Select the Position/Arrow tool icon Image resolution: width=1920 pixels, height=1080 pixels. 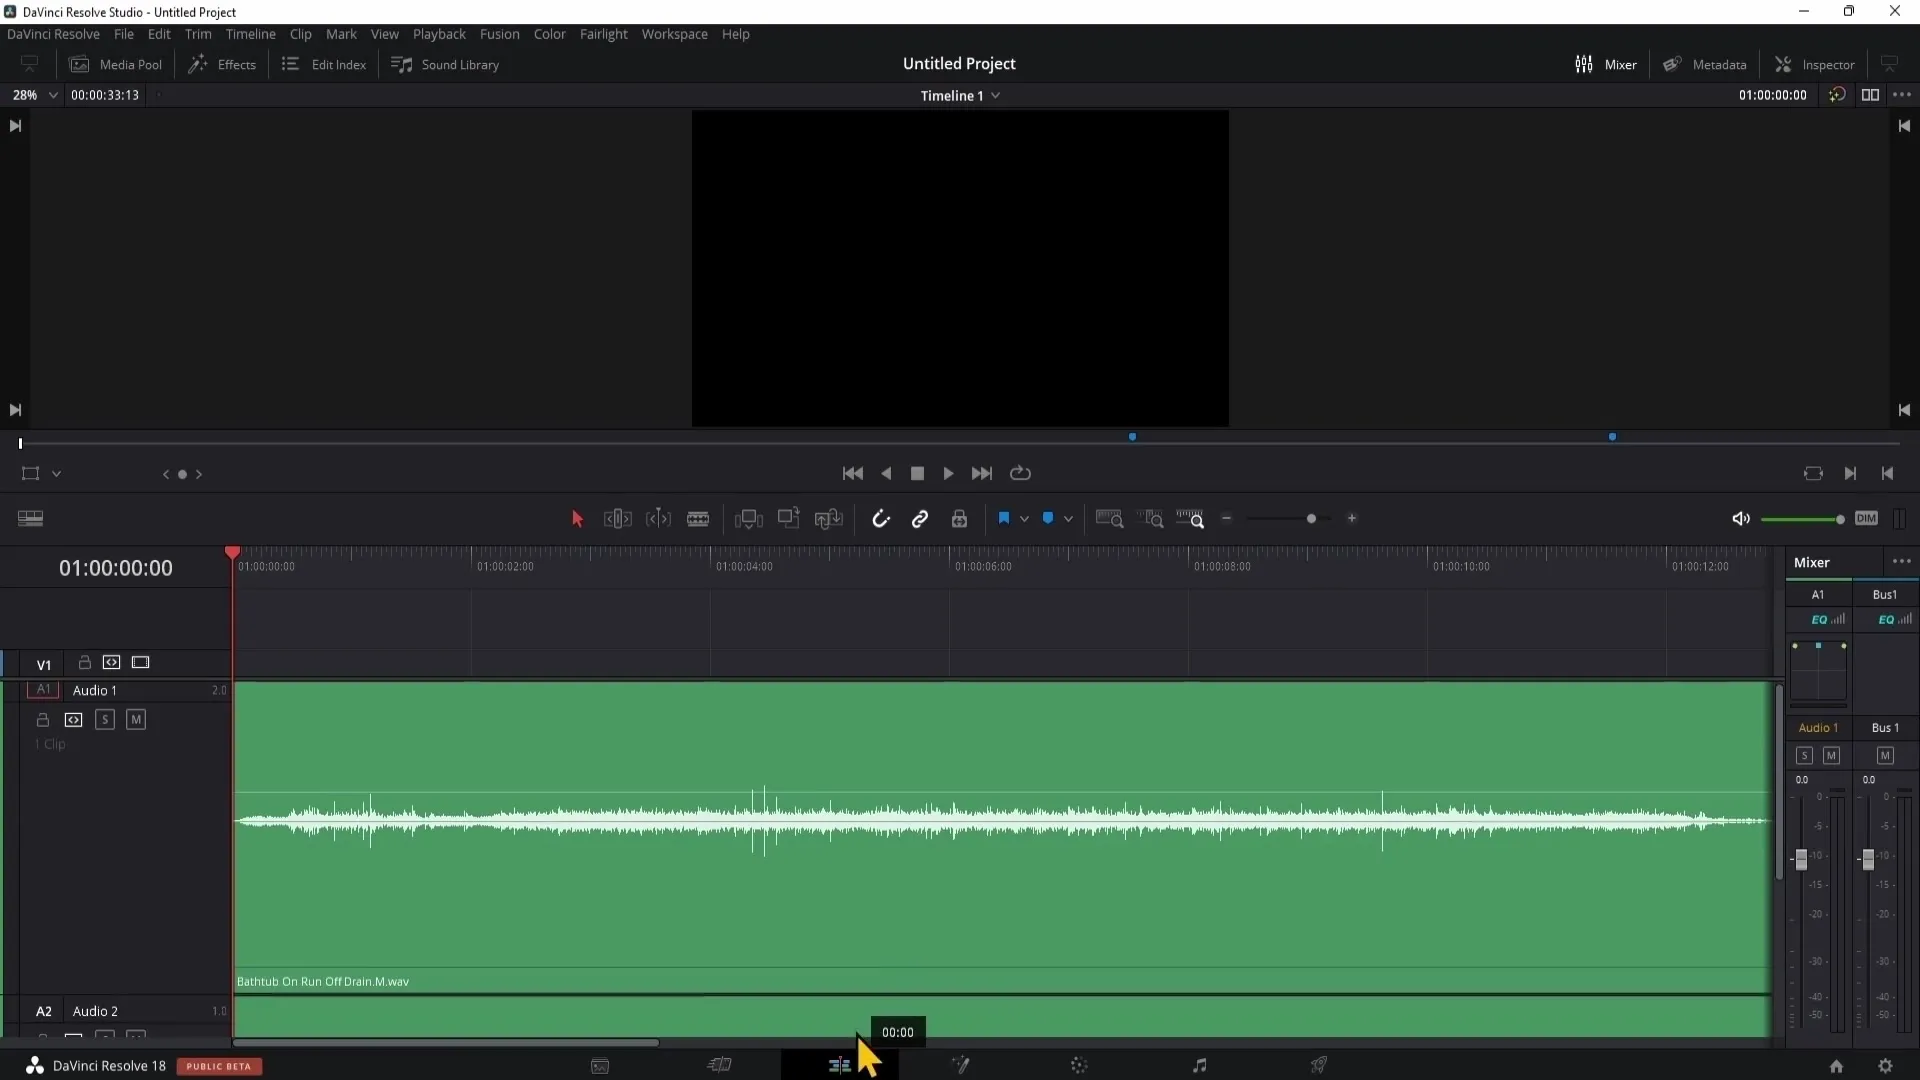(x=576, y=518)
